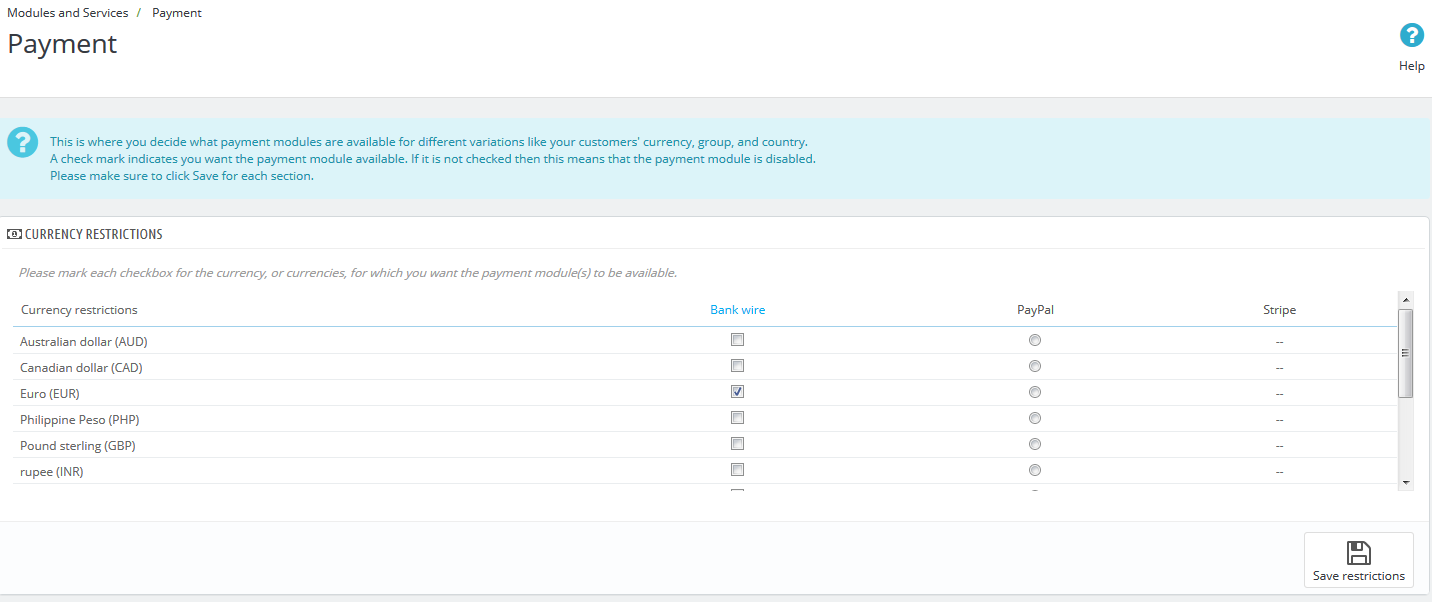Click the scroll down arrow in currency list
The width and height of the screenshot is (1432, 602).
(1405, 482)
